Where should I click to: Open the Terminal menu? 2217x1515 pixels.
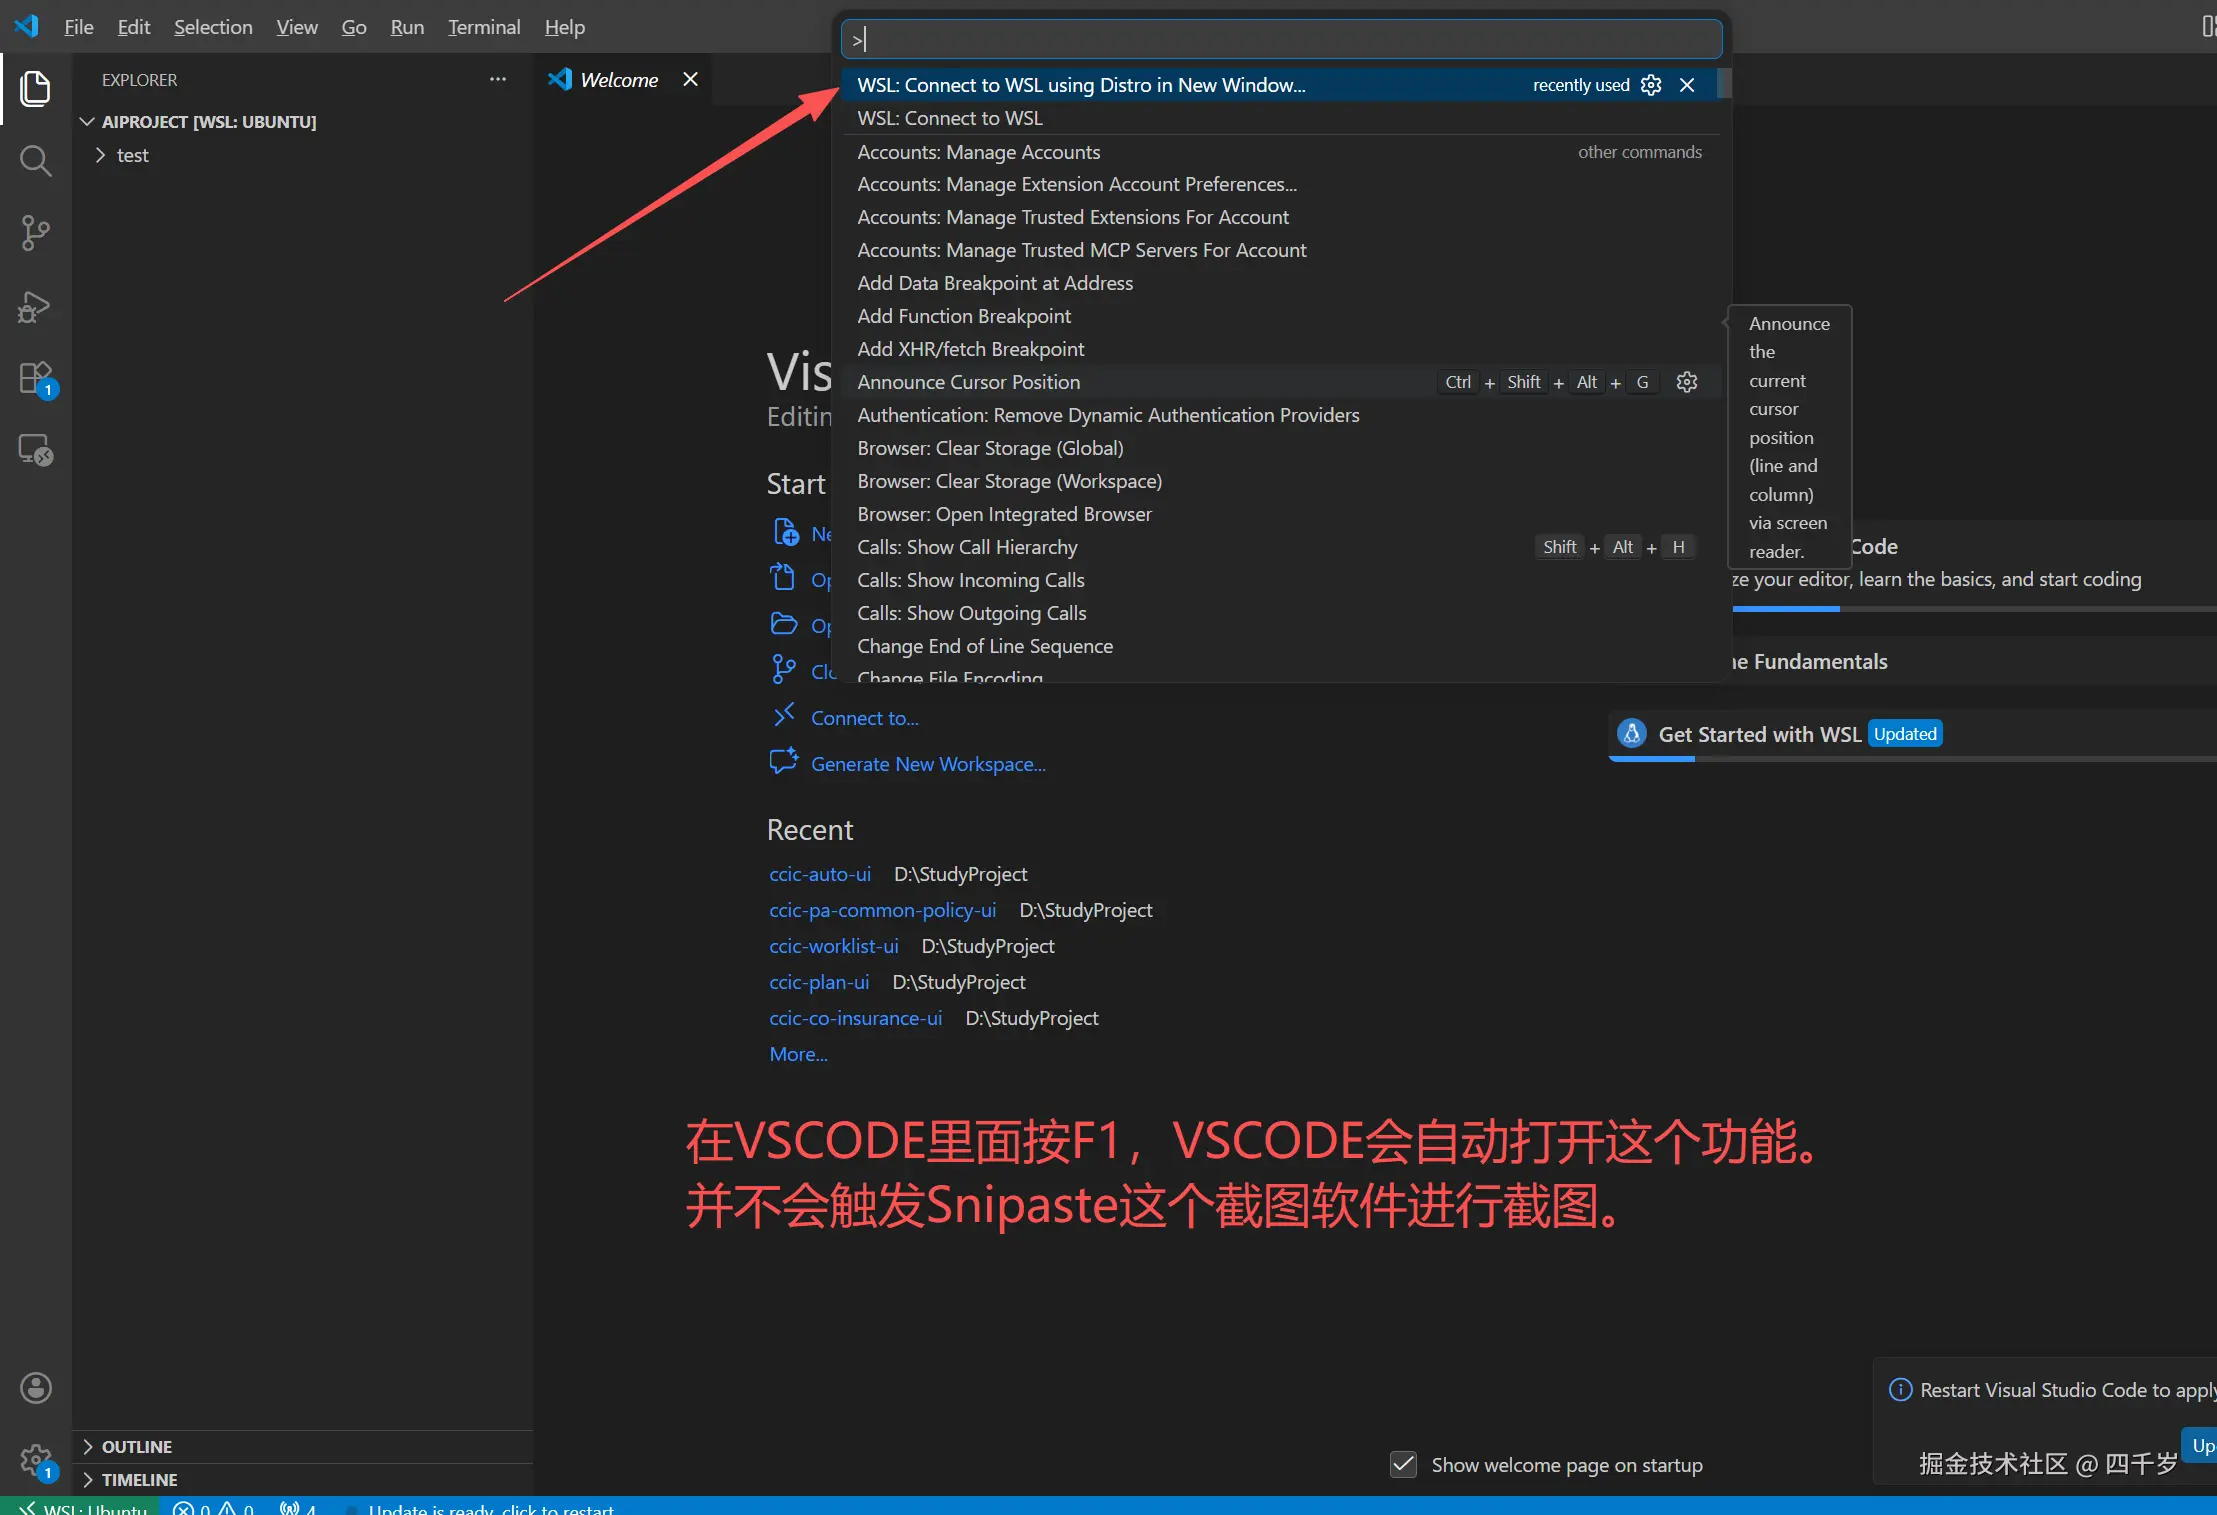coord(484,27)
